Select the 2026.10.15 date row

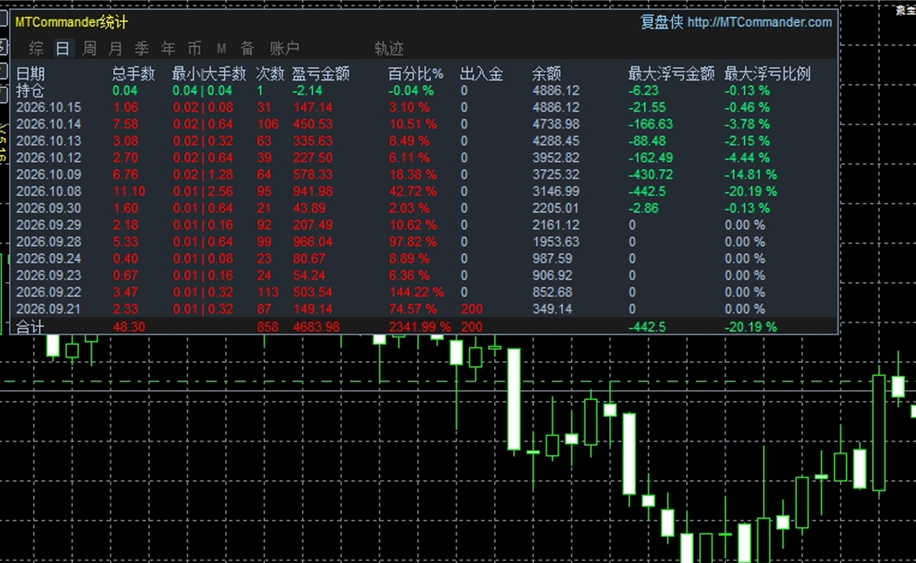point(48,107)
